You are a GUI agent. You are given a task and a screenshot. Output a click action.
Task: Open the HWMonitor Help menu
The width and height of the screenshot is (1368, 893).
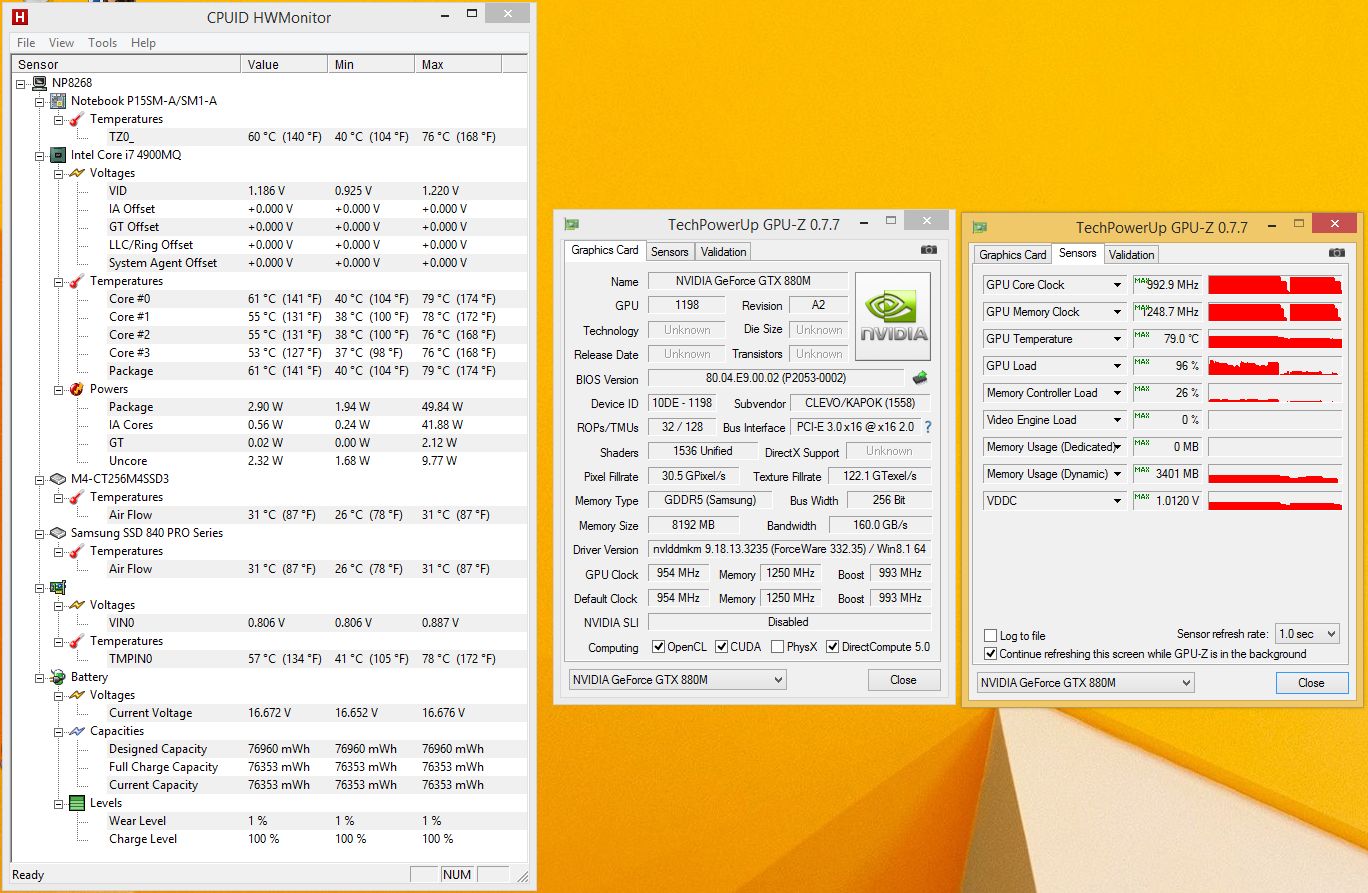coord(143,43)
